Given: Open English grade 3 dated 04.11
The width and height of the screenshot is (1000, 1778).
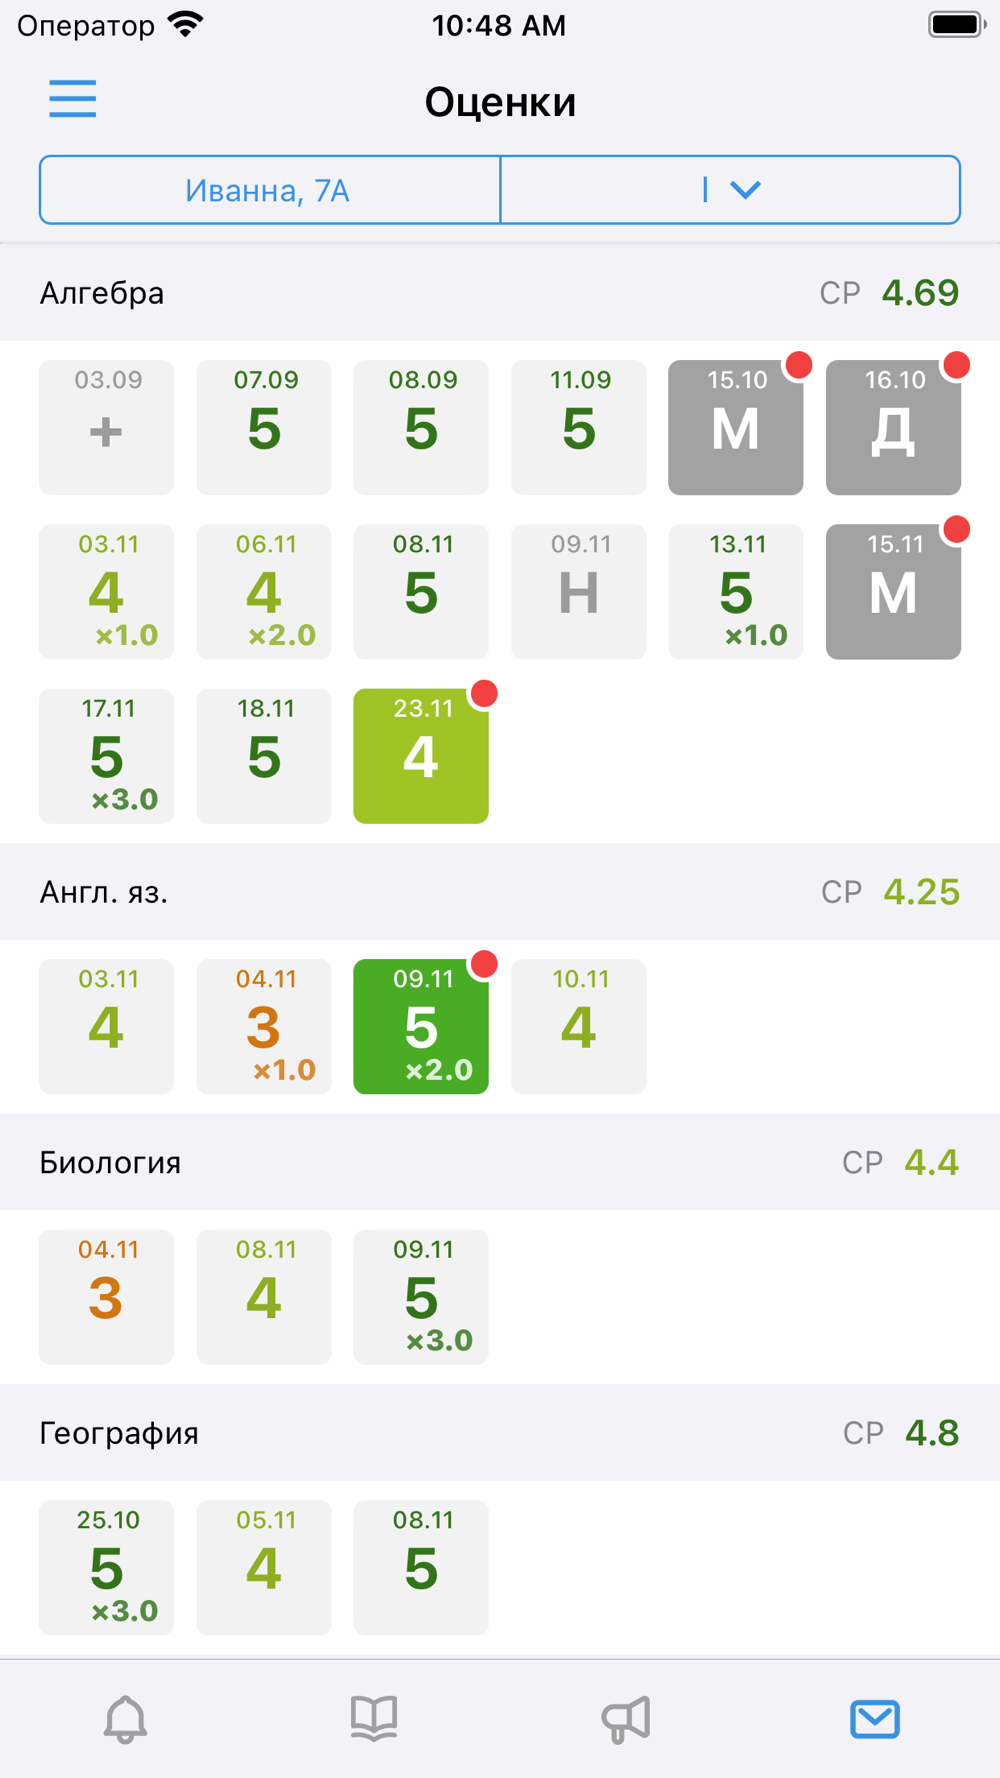Looking at the screenshot, I should [264, 1026].
